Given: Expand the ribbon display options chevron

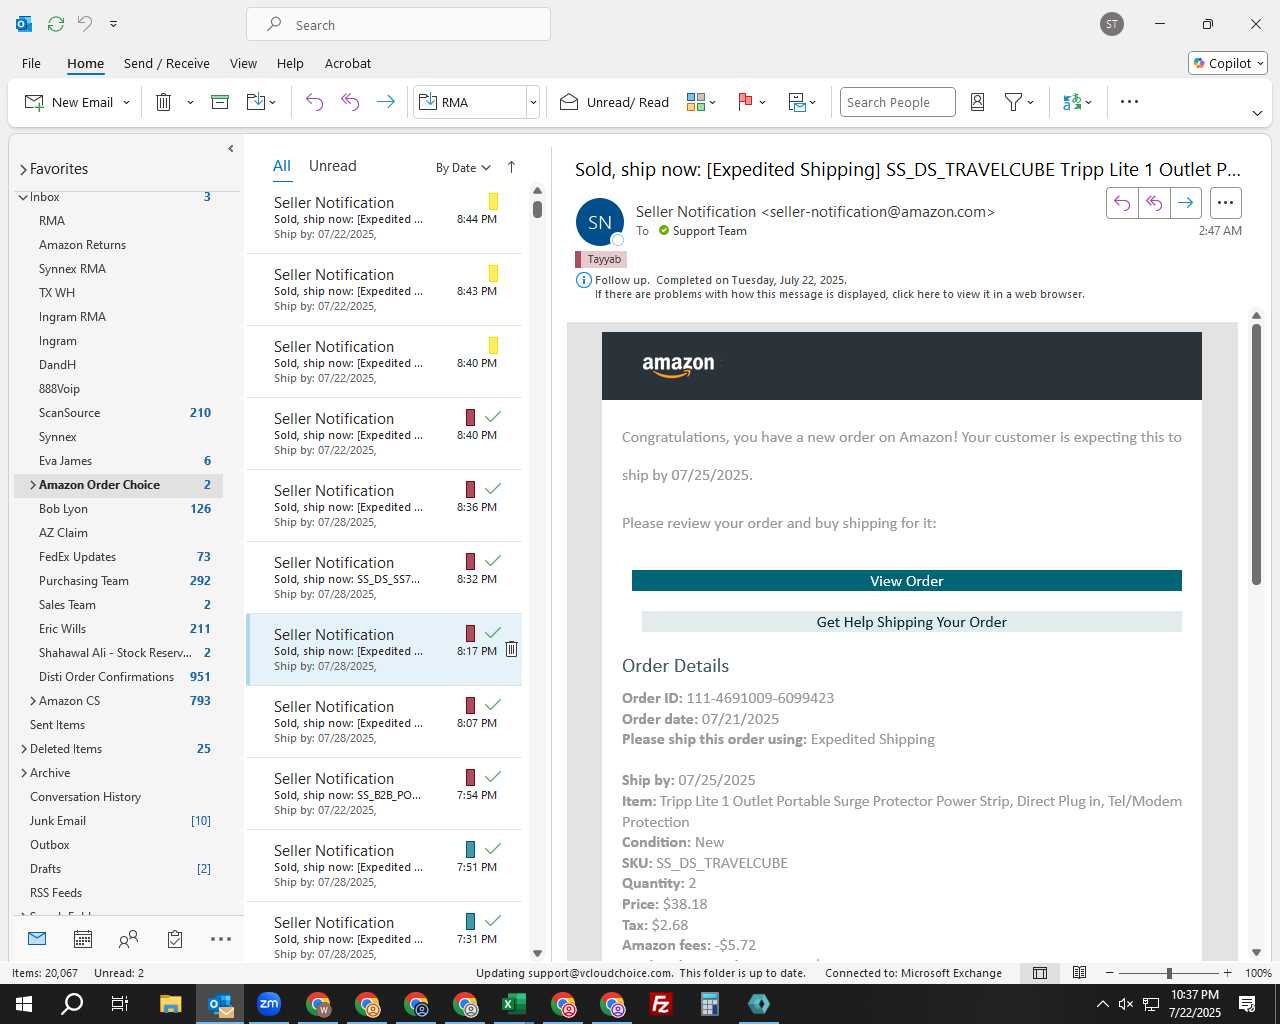Looking at the screenshot, I should click(x=1257, y=113).
